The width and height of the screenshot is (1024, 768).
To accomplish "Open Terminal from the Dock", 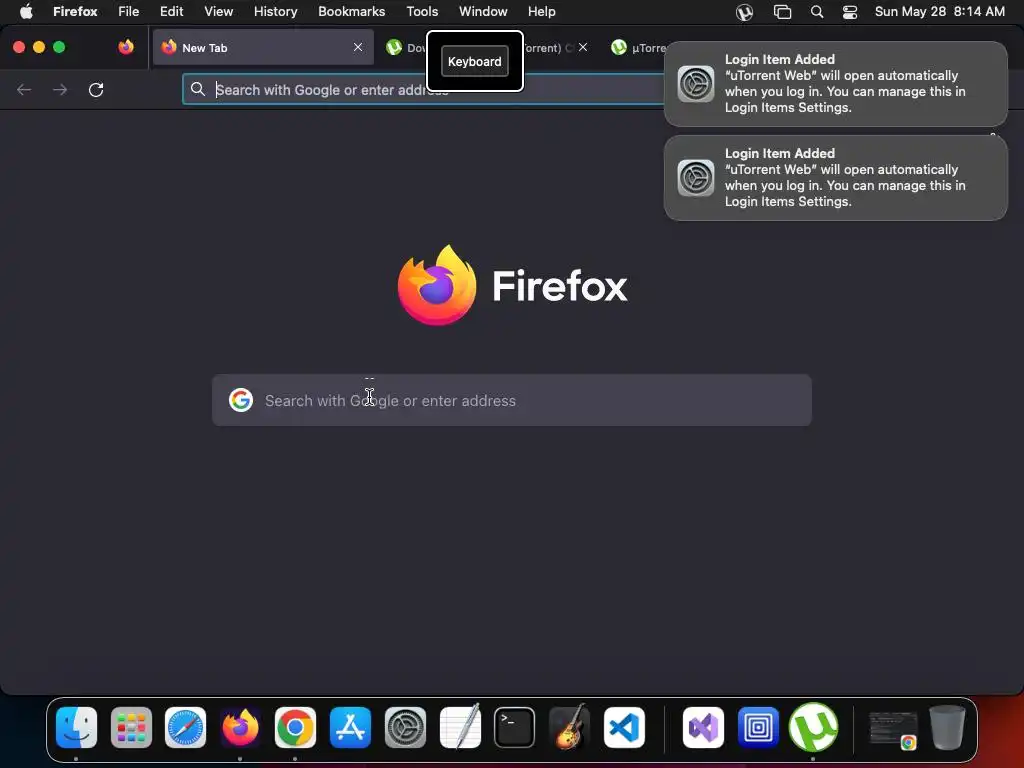I will pyautogui.click(x=515, y=727).
